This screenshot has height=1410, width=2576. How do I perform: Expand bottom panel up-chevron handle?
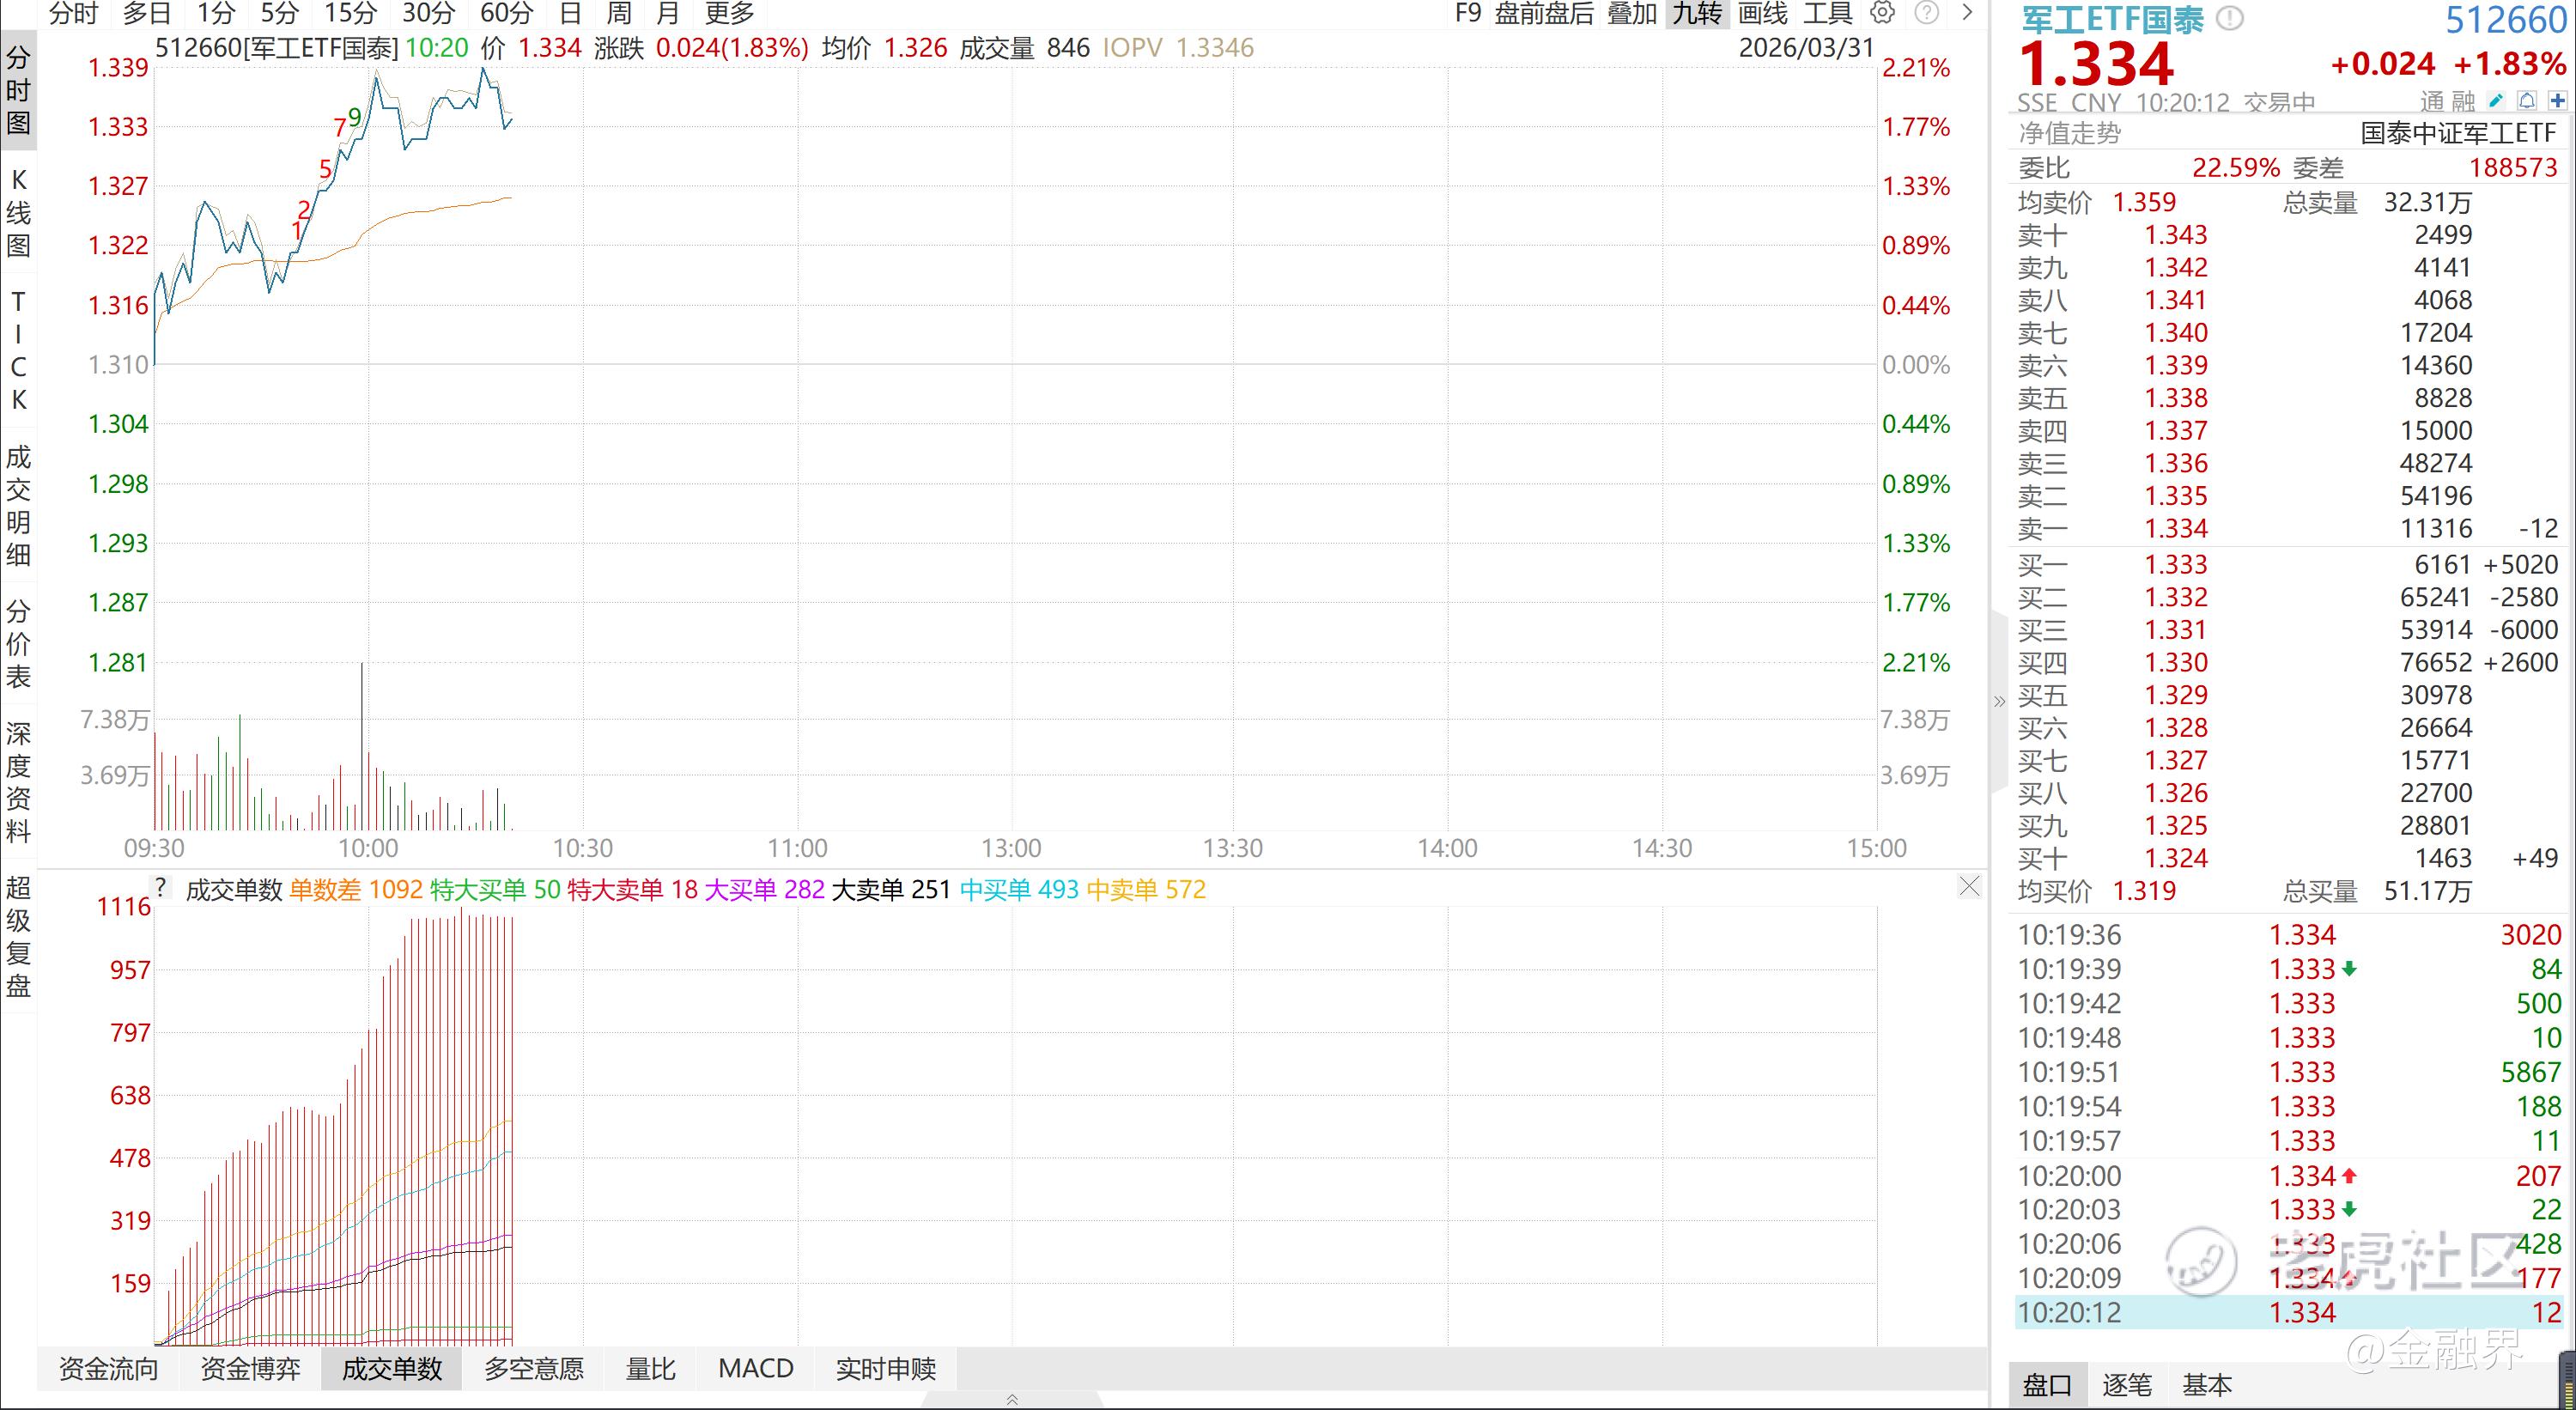pos(1012,1400)
